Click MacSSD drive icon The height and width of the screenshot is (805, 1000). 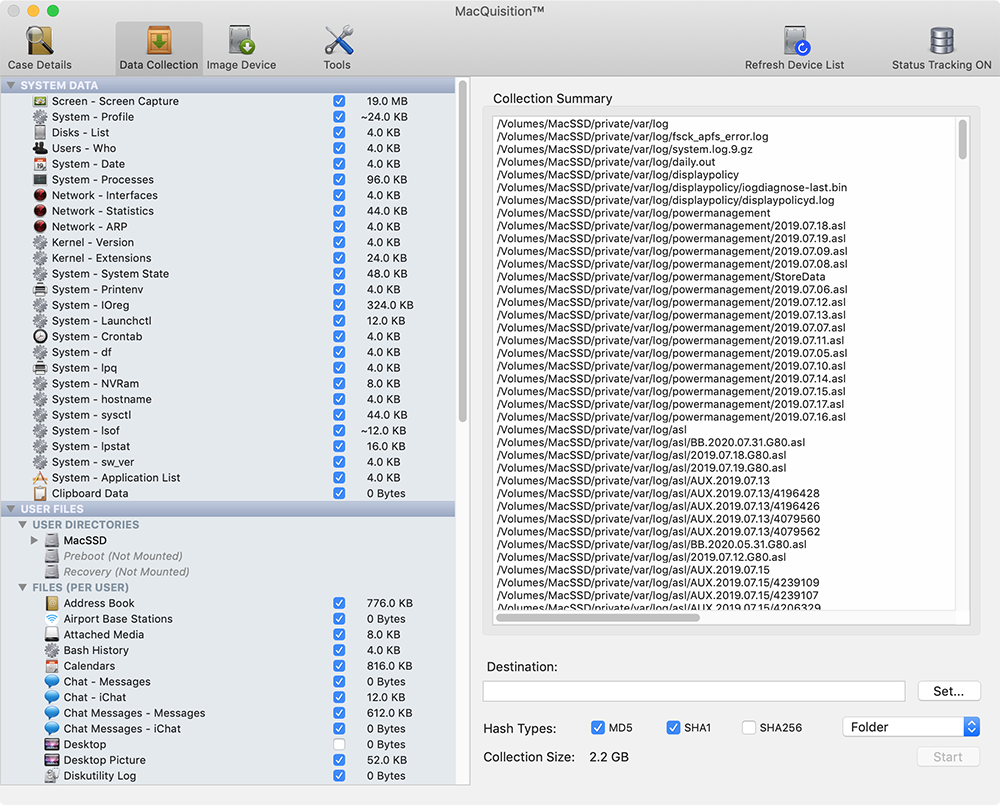[52, 540]
